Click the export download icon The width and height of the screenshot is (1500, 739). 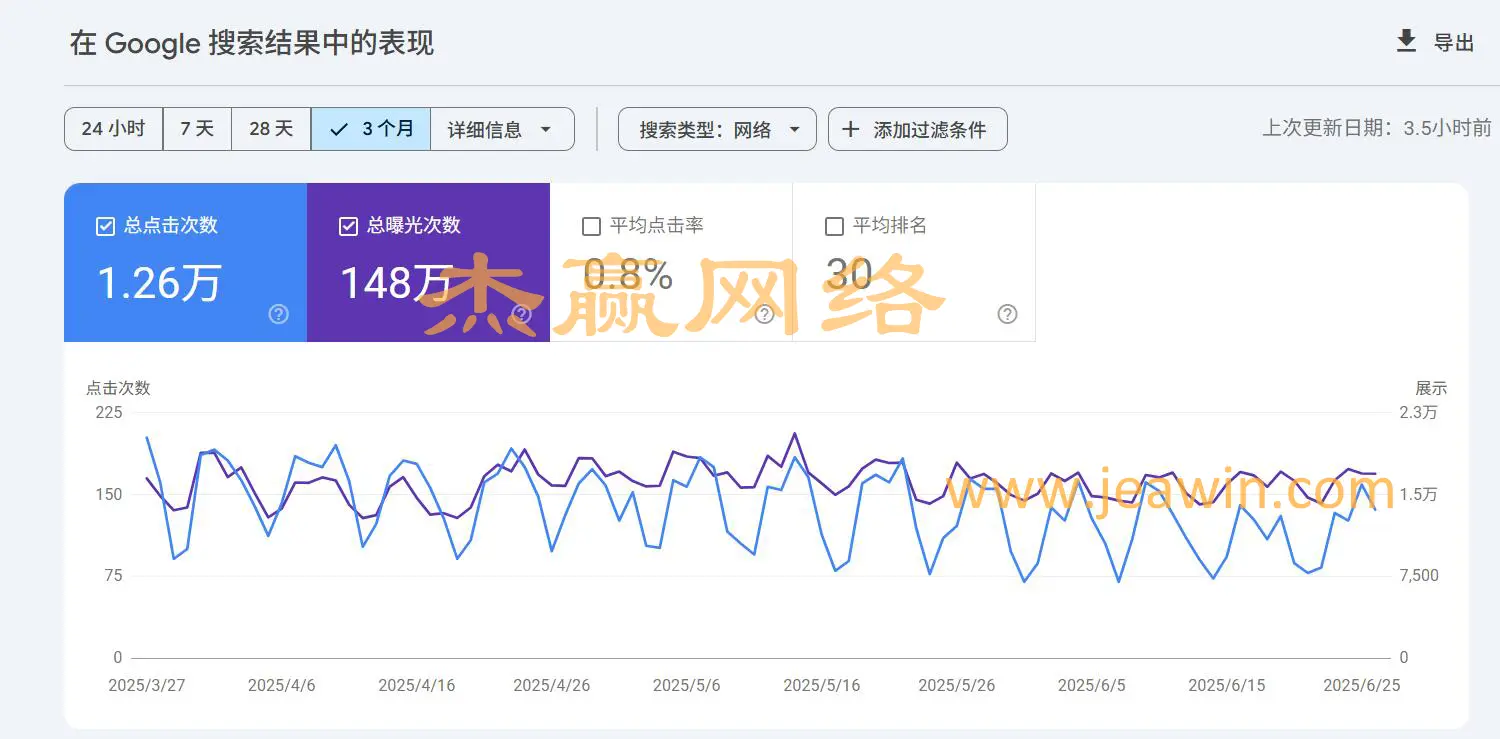pyautogui.click(x=1406, y=41)
